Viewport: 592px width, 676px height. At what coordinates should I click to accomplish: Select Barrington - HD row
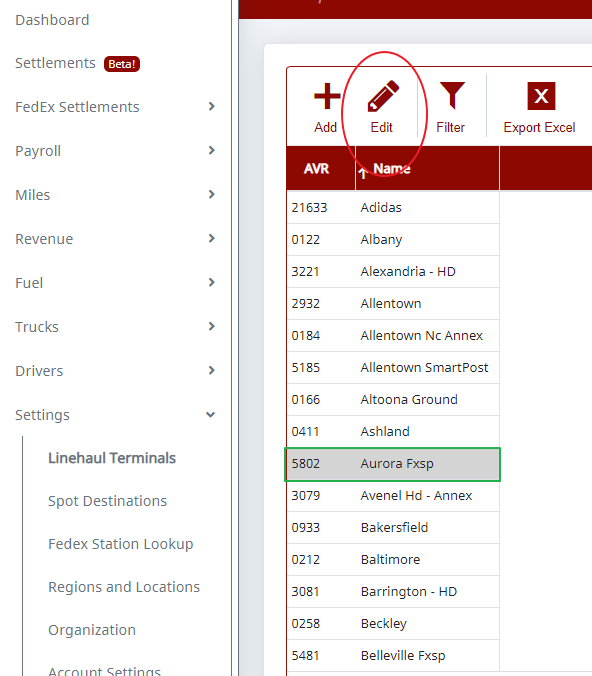pyautogui.click(x=393, y=592)
